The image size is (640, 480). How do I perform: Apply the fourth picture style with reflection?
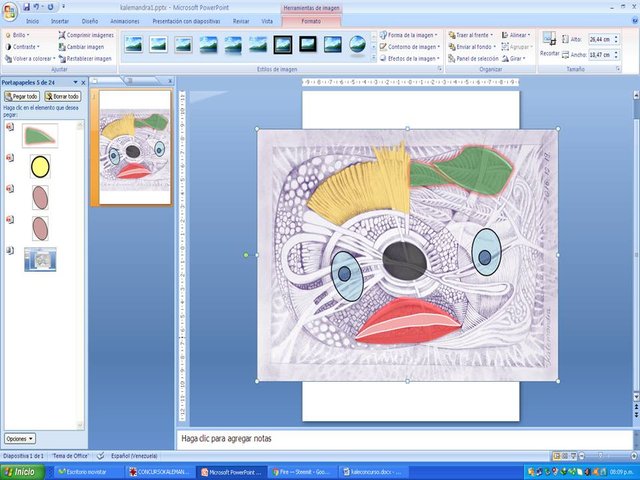click(x=208, y=44)
